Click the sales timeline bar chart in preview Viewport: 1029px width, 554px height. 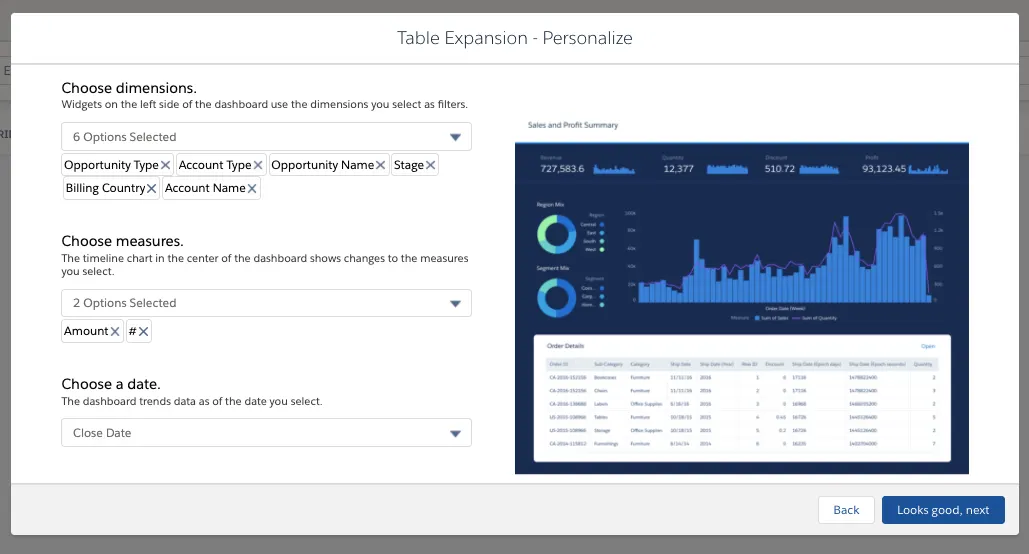pyautogui.click(x=780, y=260)
